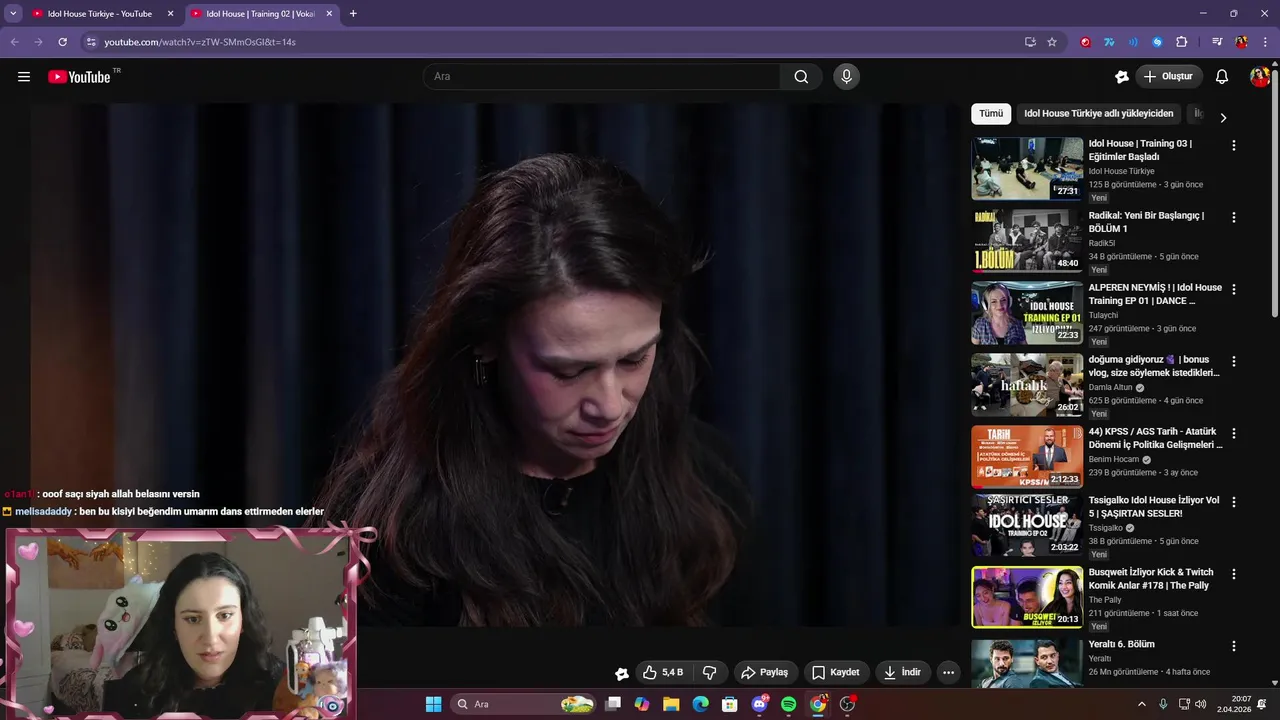Open options for ALPEREN NEYMİŞ video
Viewport: 1280px width, 720px height.
click(1233, 289)
